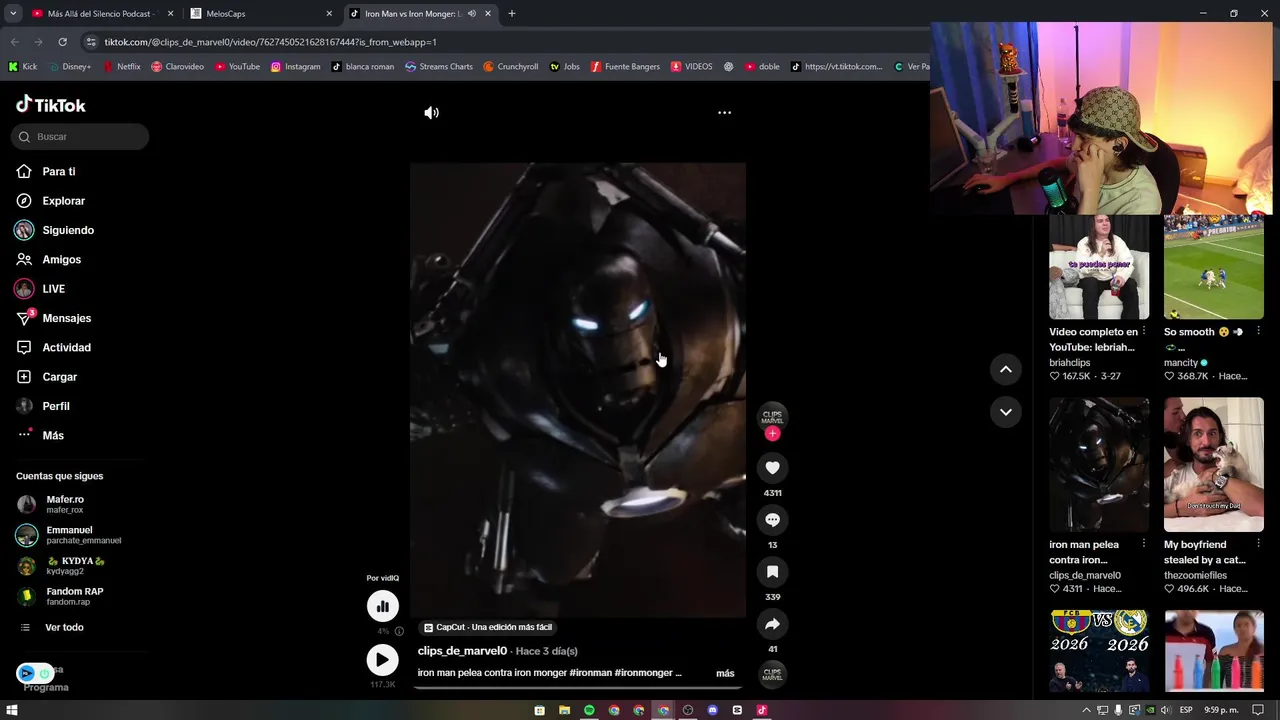Screen dimensions: 1280x720
Task: Open the Amigos page
Action: pos(61,260)
